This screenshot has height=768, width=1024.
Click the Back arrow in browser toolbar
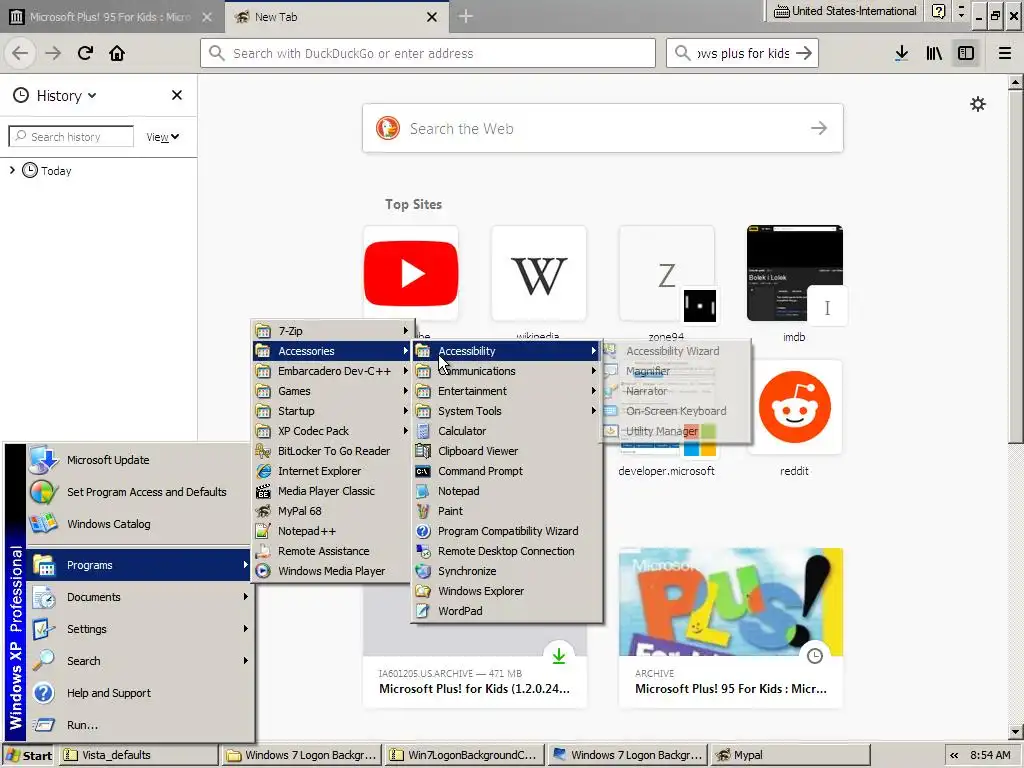pos(20,53)
